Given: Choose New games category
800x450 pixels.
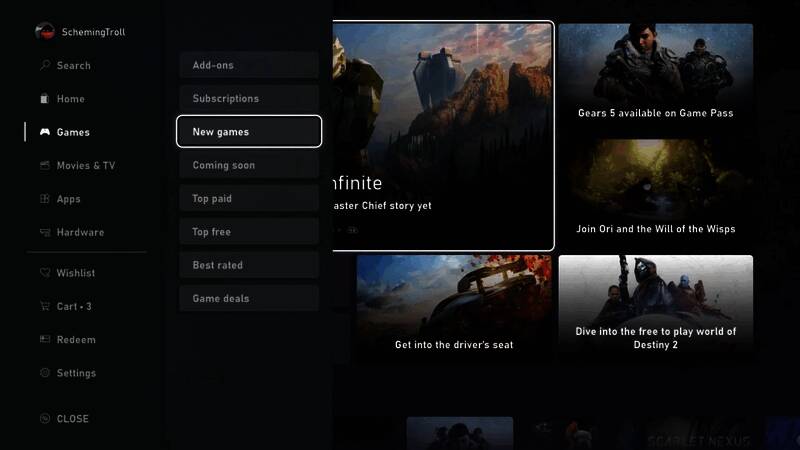Looking at the screenshot, I should pos(249,132).
